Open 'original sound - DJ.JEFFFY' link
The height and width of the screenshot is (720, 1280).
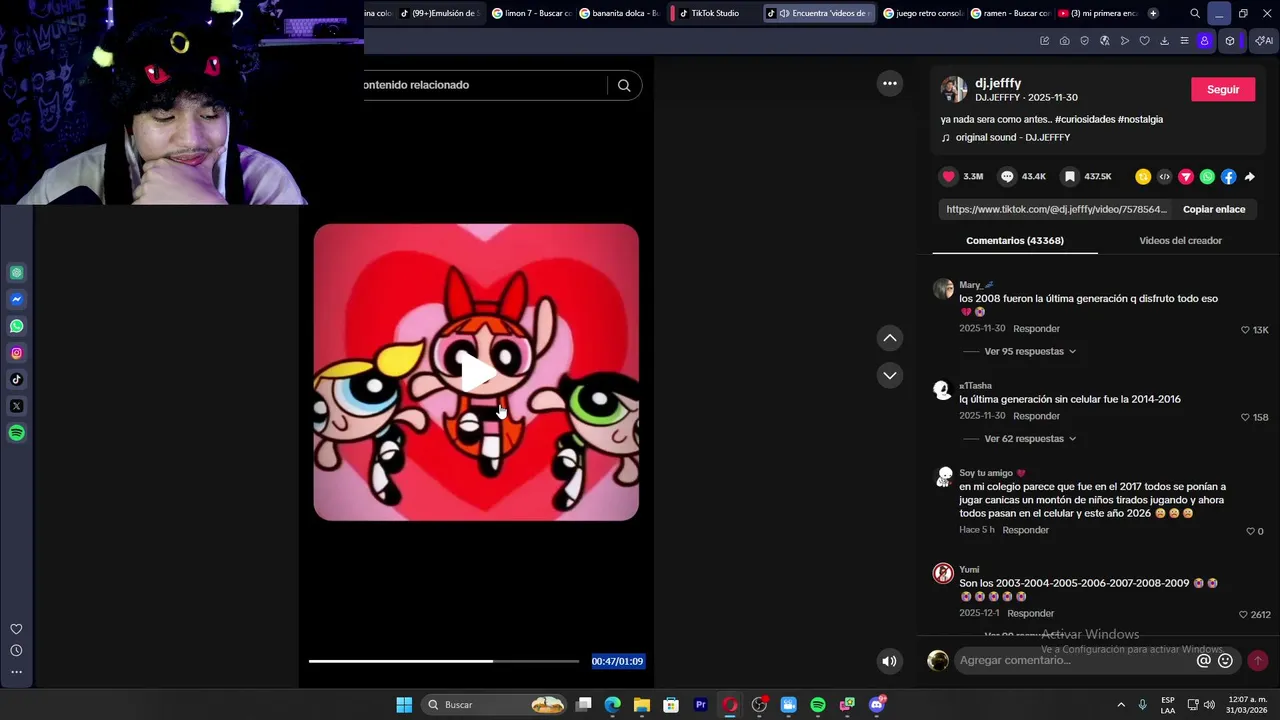(1012, 137)
